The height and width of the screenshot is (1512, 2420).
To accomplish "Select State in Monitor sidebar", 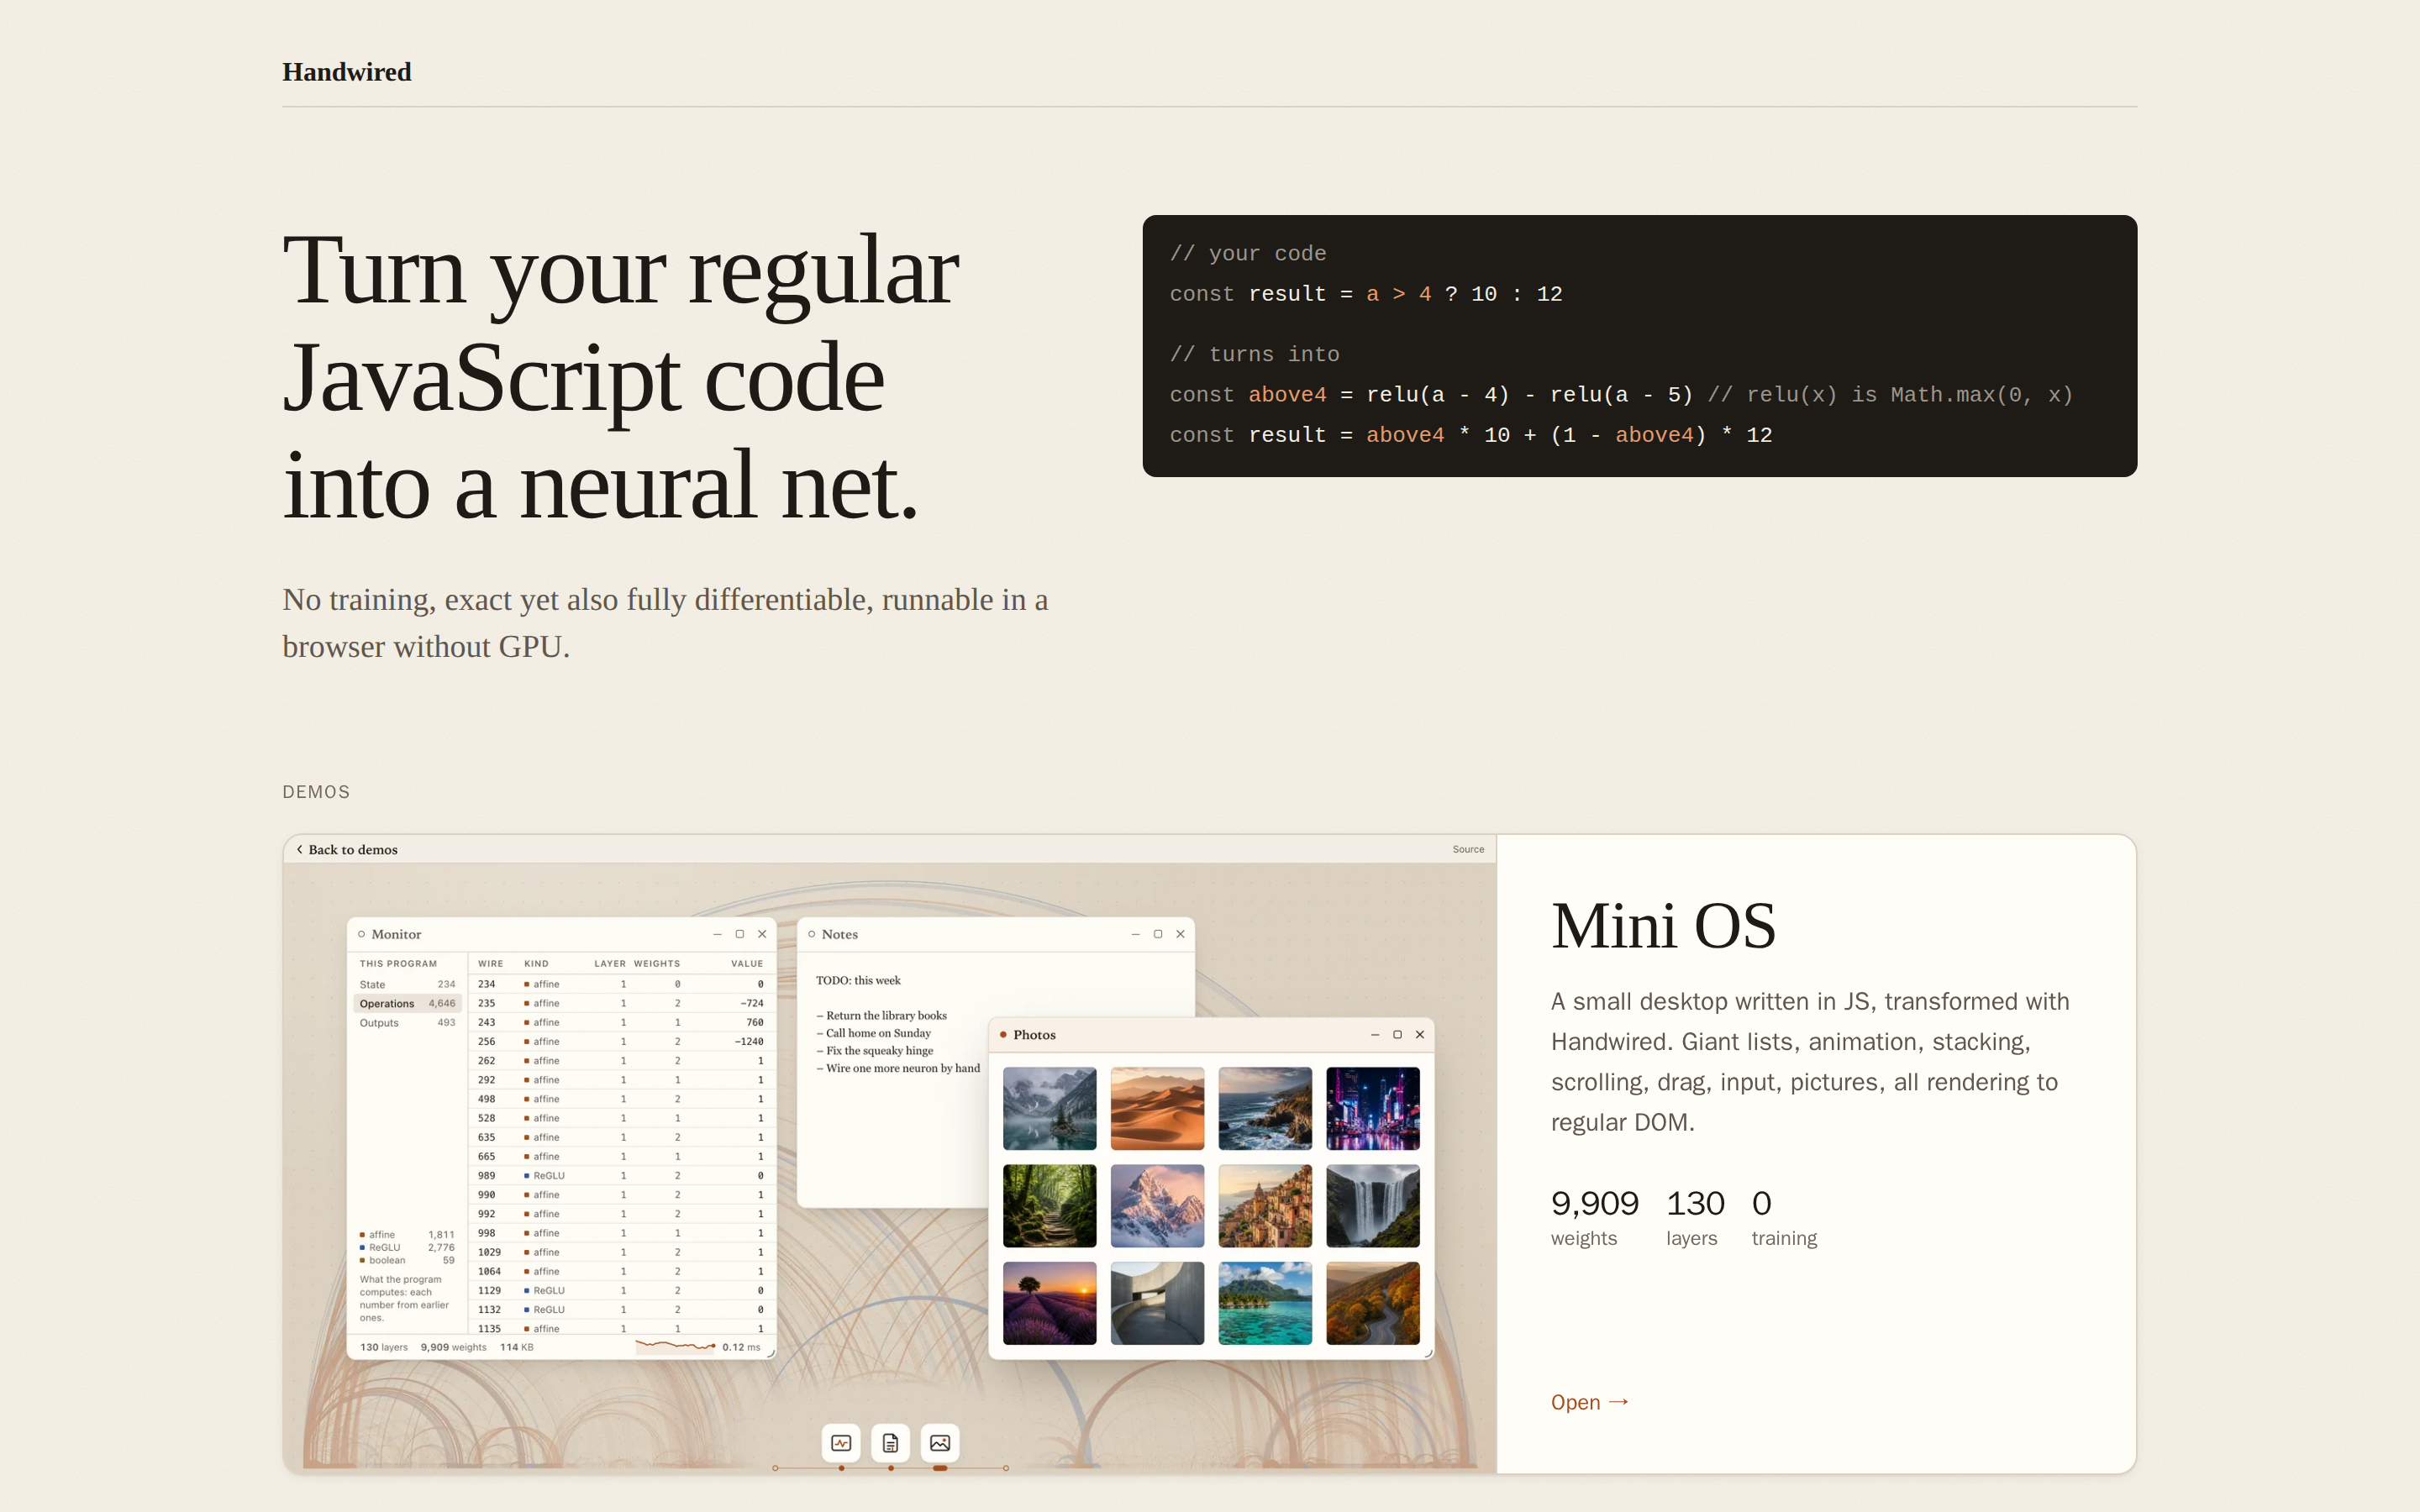I will [x=407, y=985].
